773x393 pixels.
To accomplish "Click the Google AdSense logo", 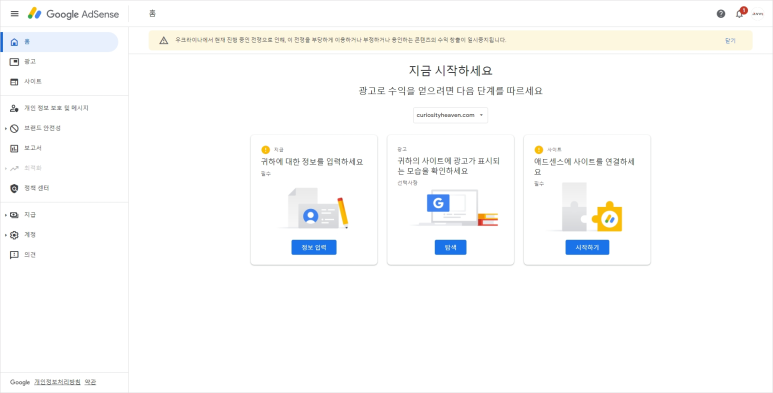I will [x=73, y=14].
